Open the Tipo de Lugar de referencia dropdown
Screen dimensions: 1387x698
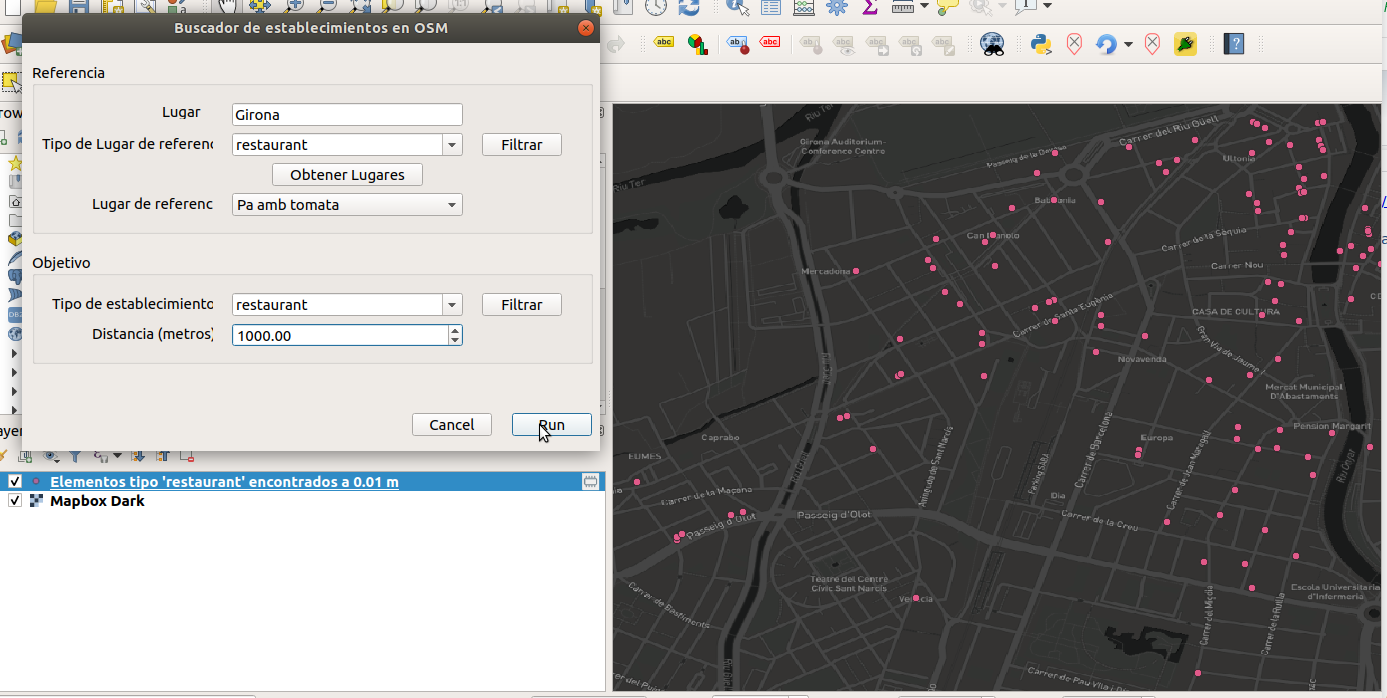(453, 145)
